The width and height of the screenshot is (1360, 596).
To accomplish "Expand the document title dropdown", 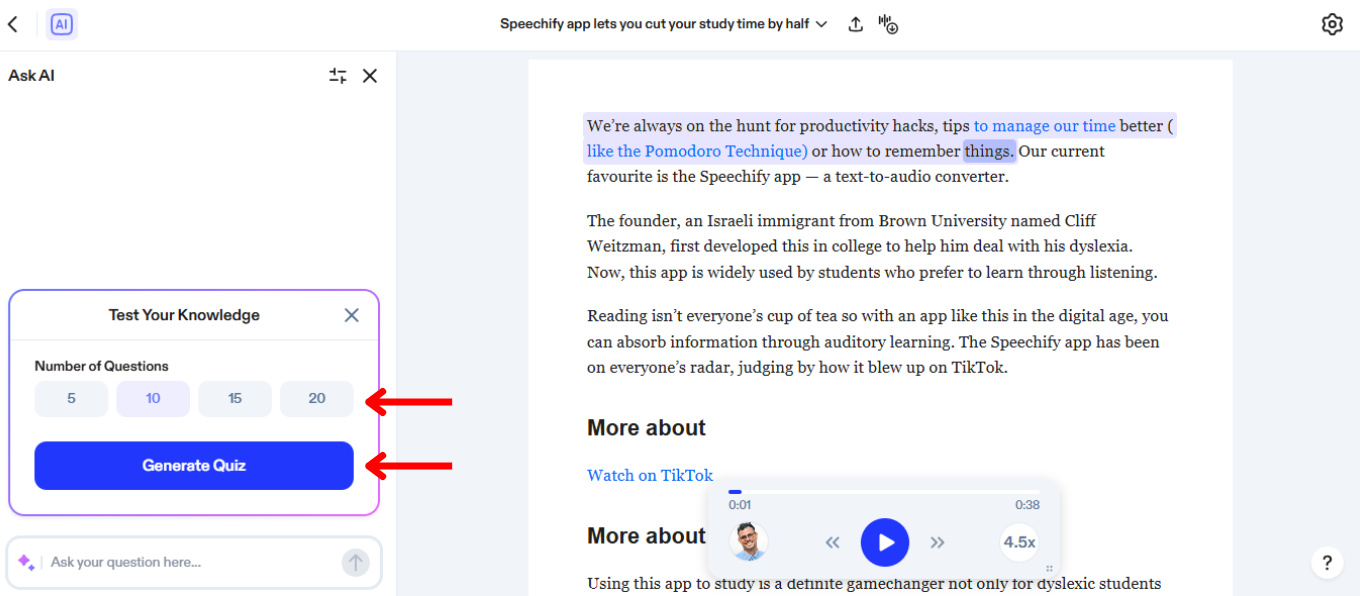I will [821, 24].
